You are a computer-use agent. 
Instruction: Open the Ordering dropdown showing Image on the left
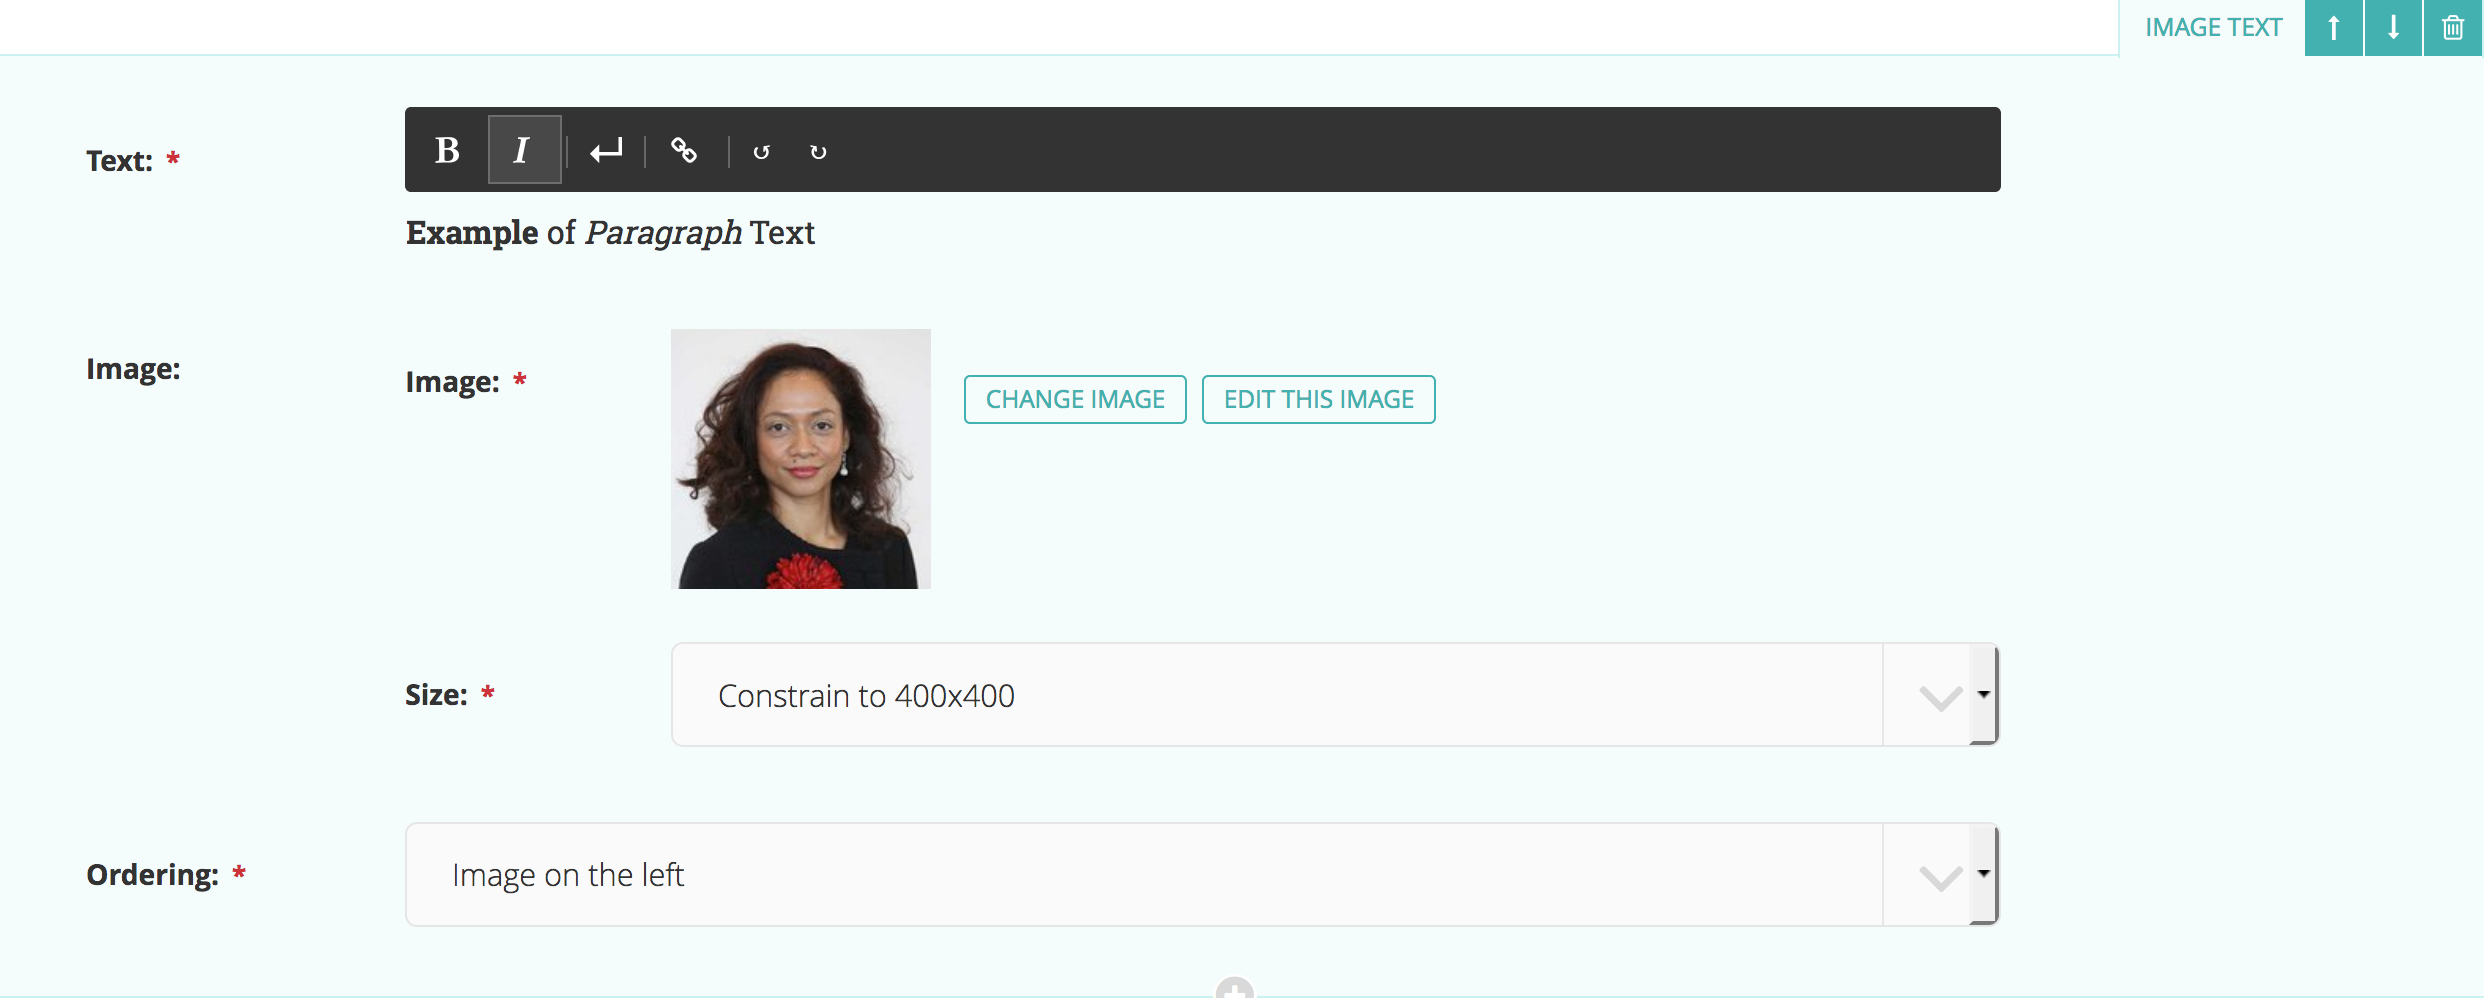[1202, 875]
